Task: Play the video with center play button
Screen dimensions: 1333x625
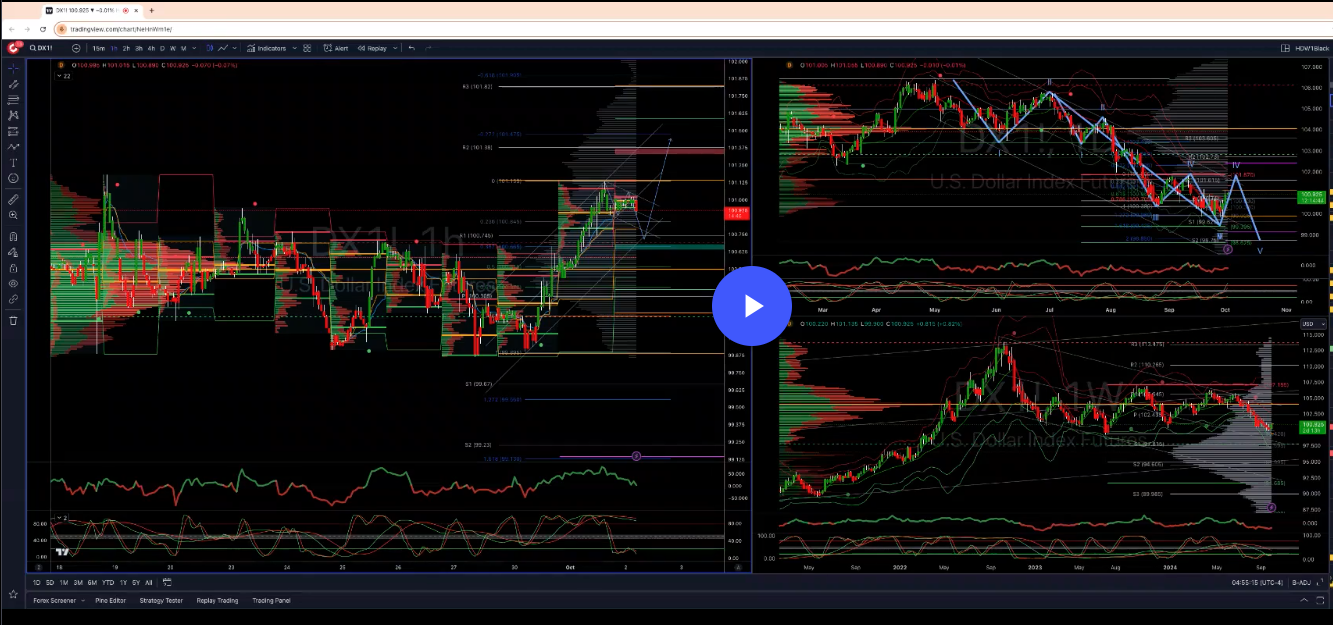Action: point(752,306)
